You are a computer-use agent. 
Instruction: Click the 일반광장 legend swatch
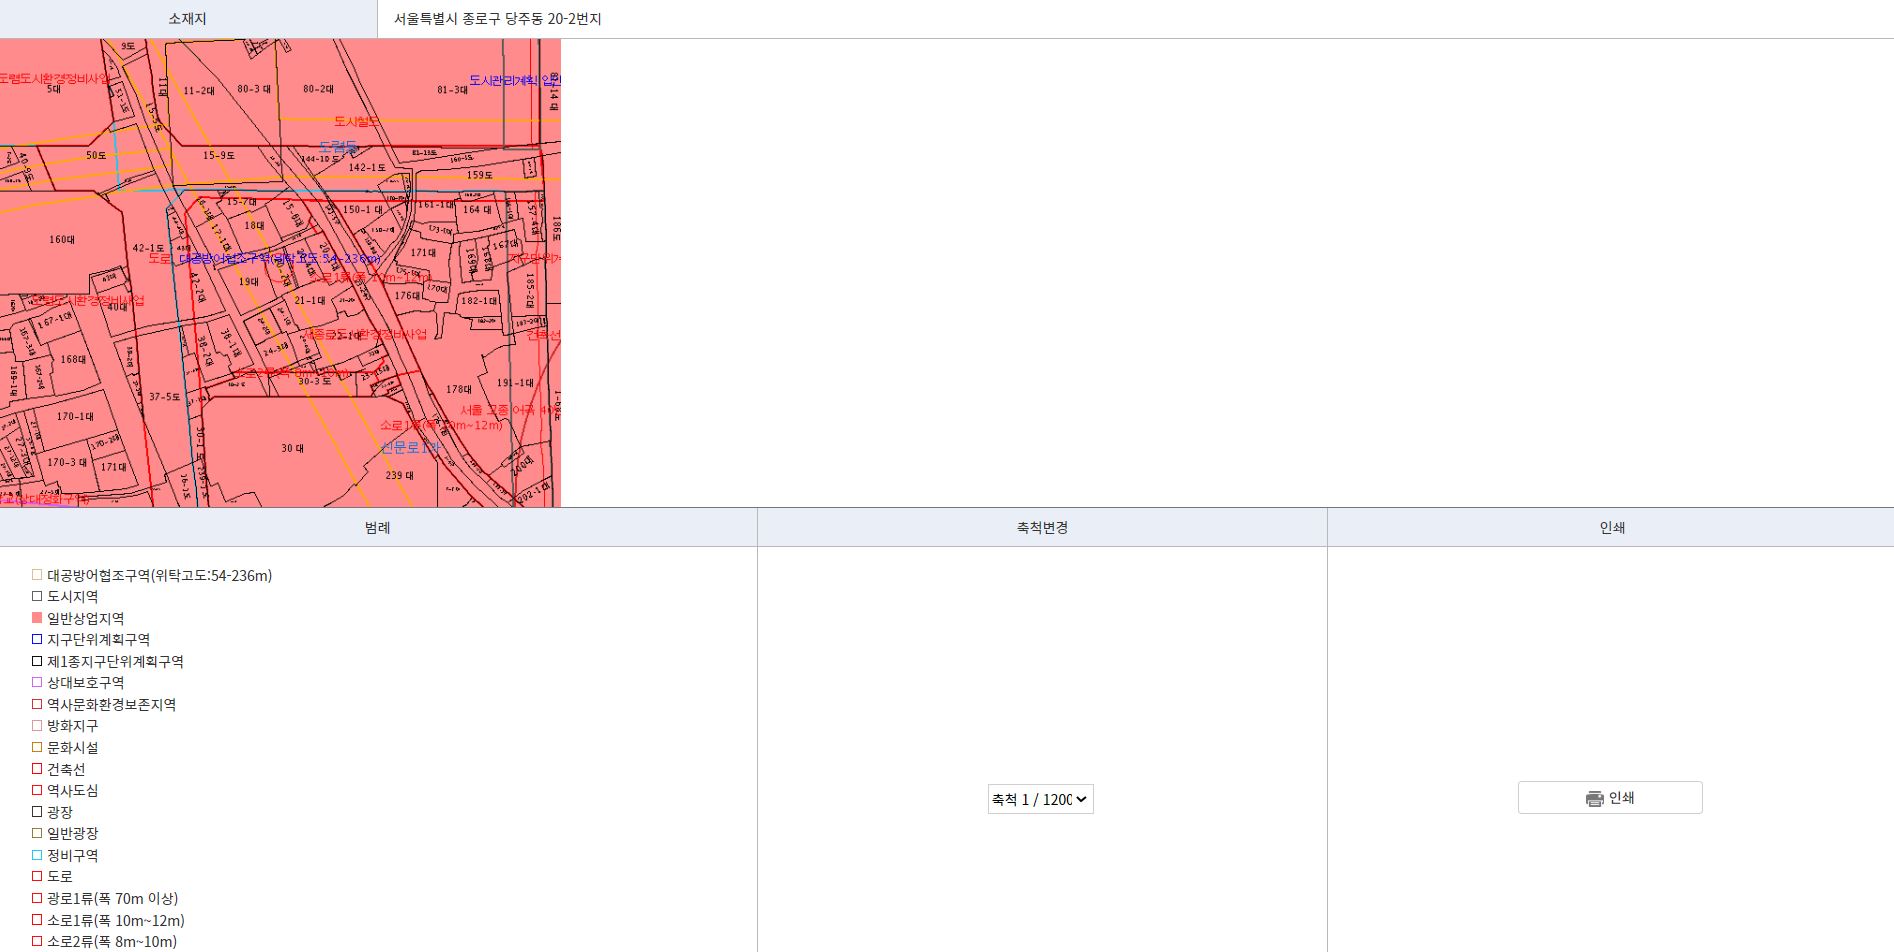pyautogui.click(x=37, y=833)
